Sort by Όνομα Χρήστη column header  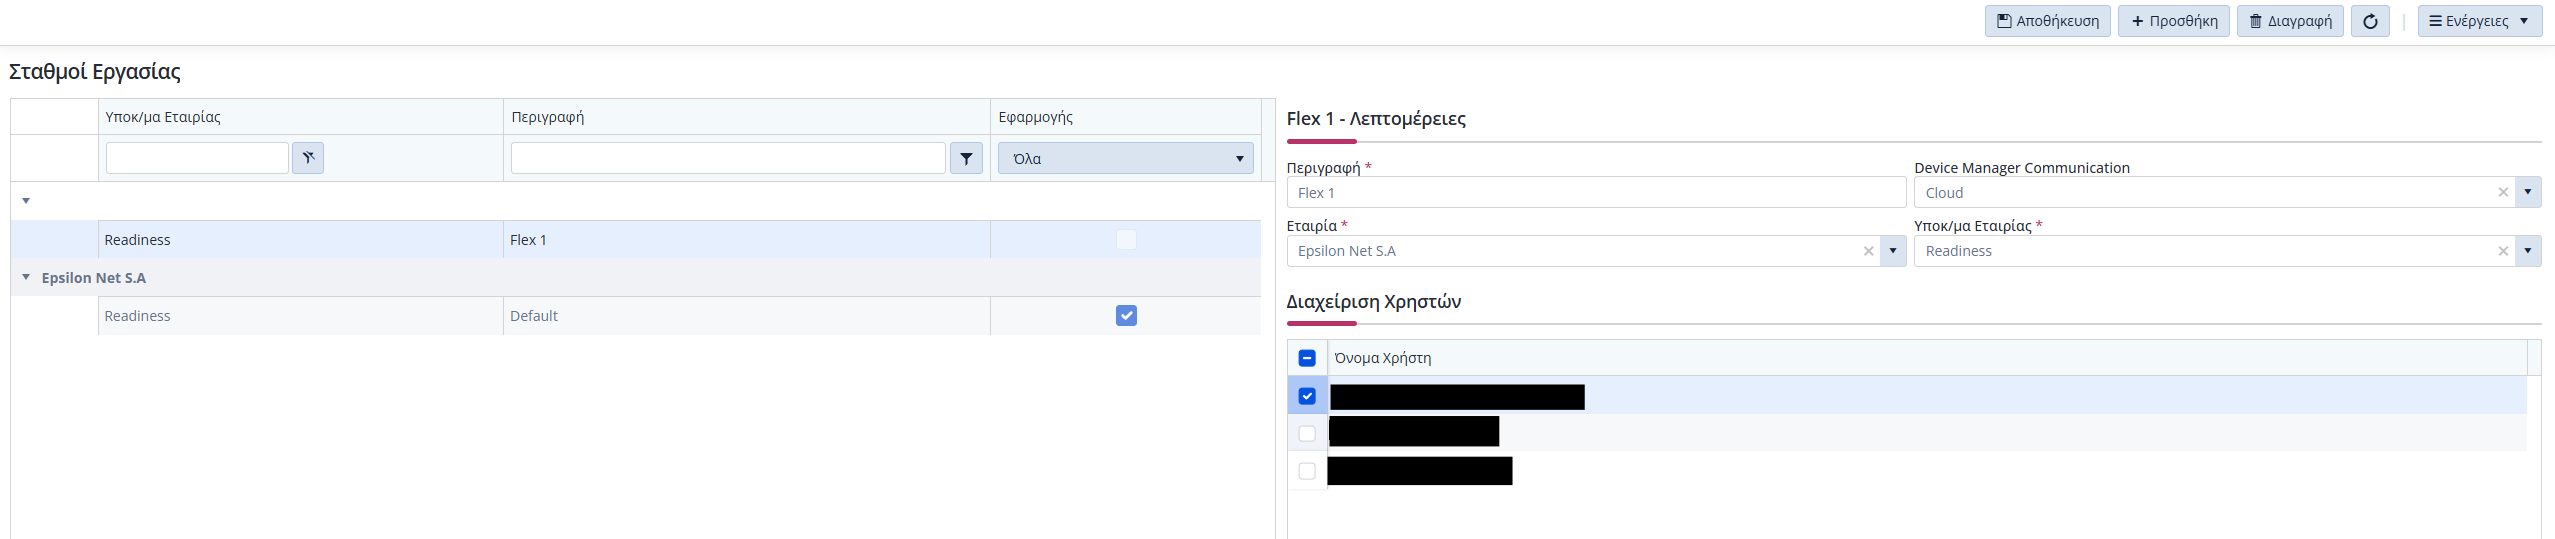coord(1927,358)
